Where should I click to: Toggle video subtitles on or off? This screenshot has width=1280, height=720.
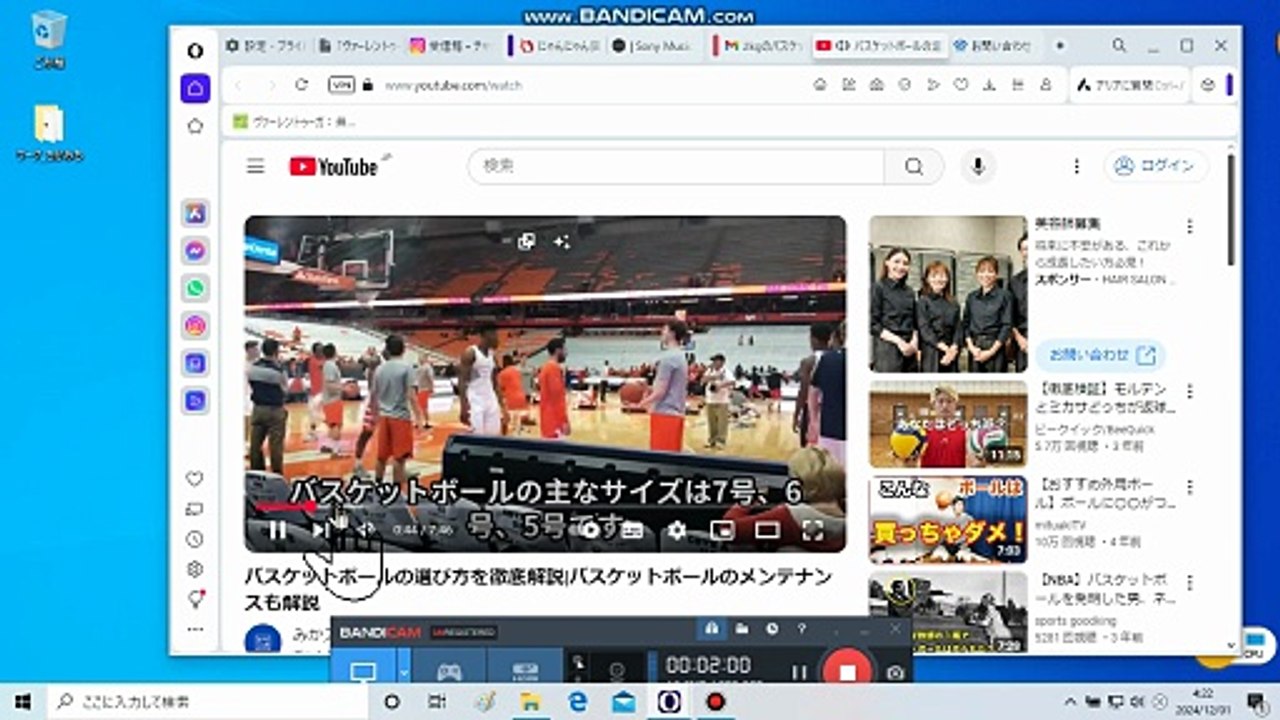pos(632,530)
